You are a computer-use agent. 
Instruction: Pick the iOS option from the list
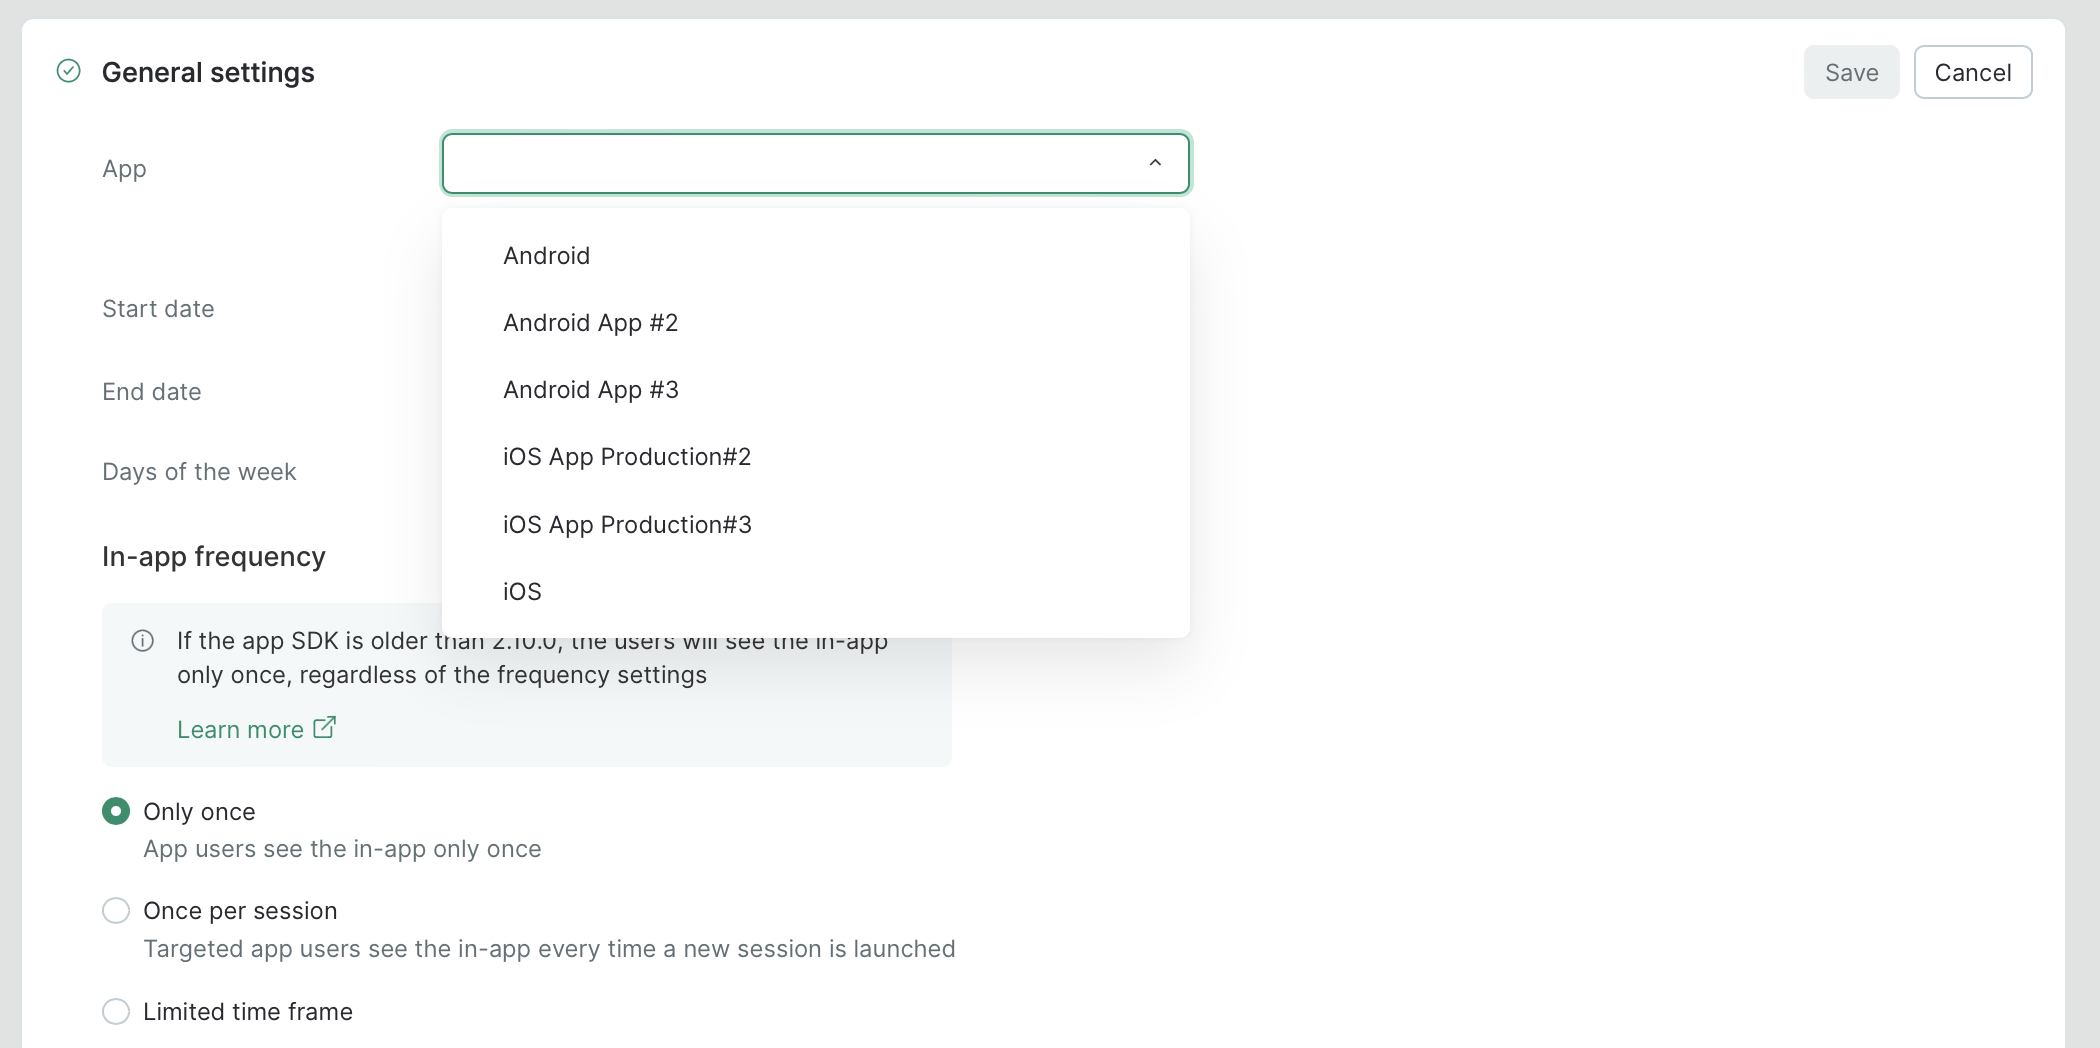tap(816, 592)
